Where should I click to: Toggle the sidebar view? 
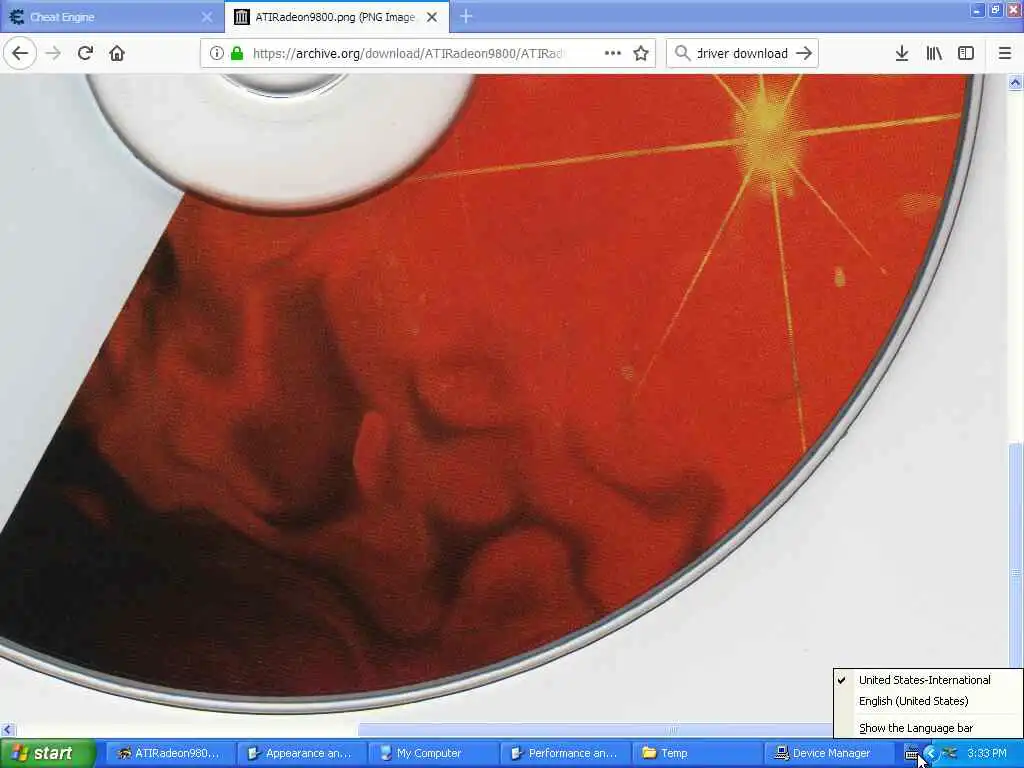(966, 54)
